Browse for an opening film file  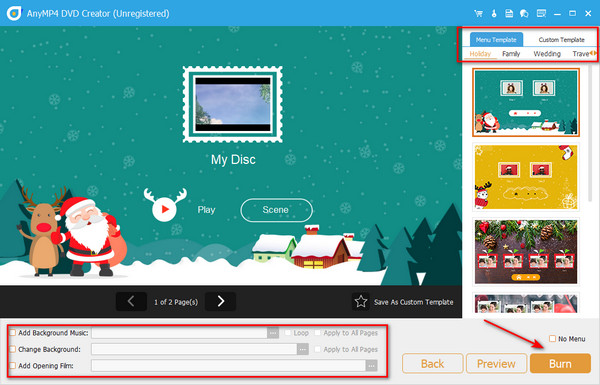pyautogui.click(x=371, y=366)
